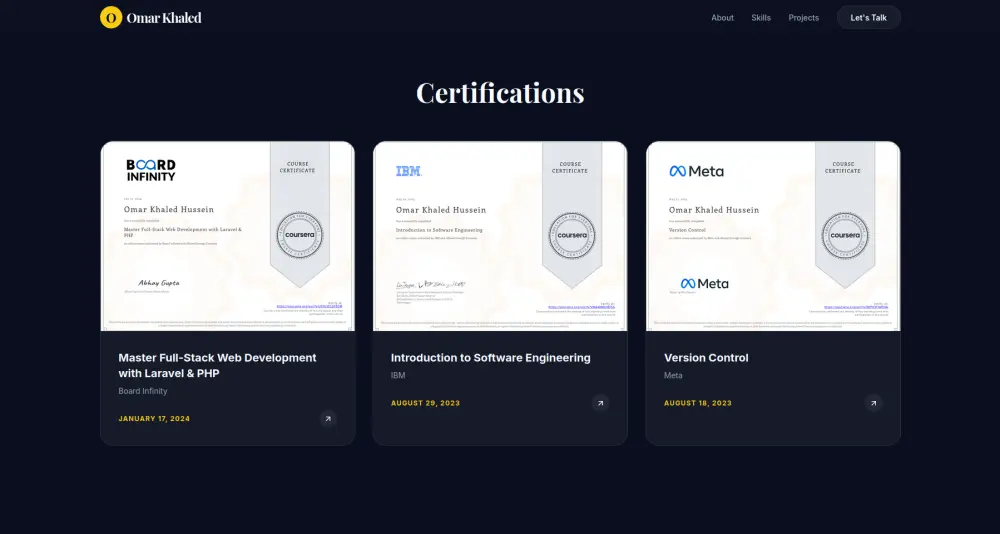
Task: Click the Certifications heading
Action: point(500,93)
